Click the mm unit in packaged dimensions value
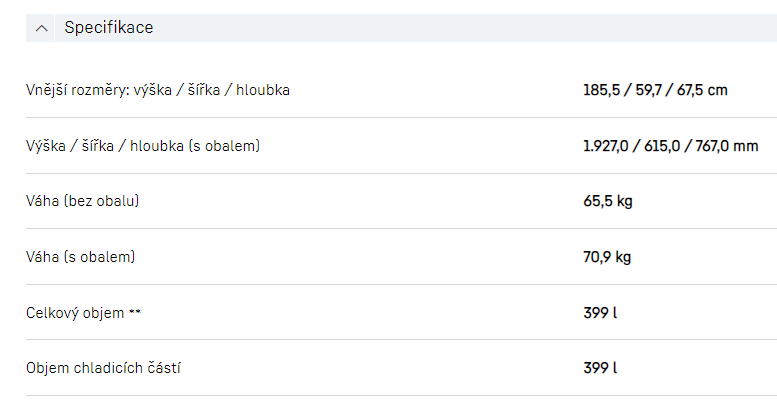 (x=746, y=146)
